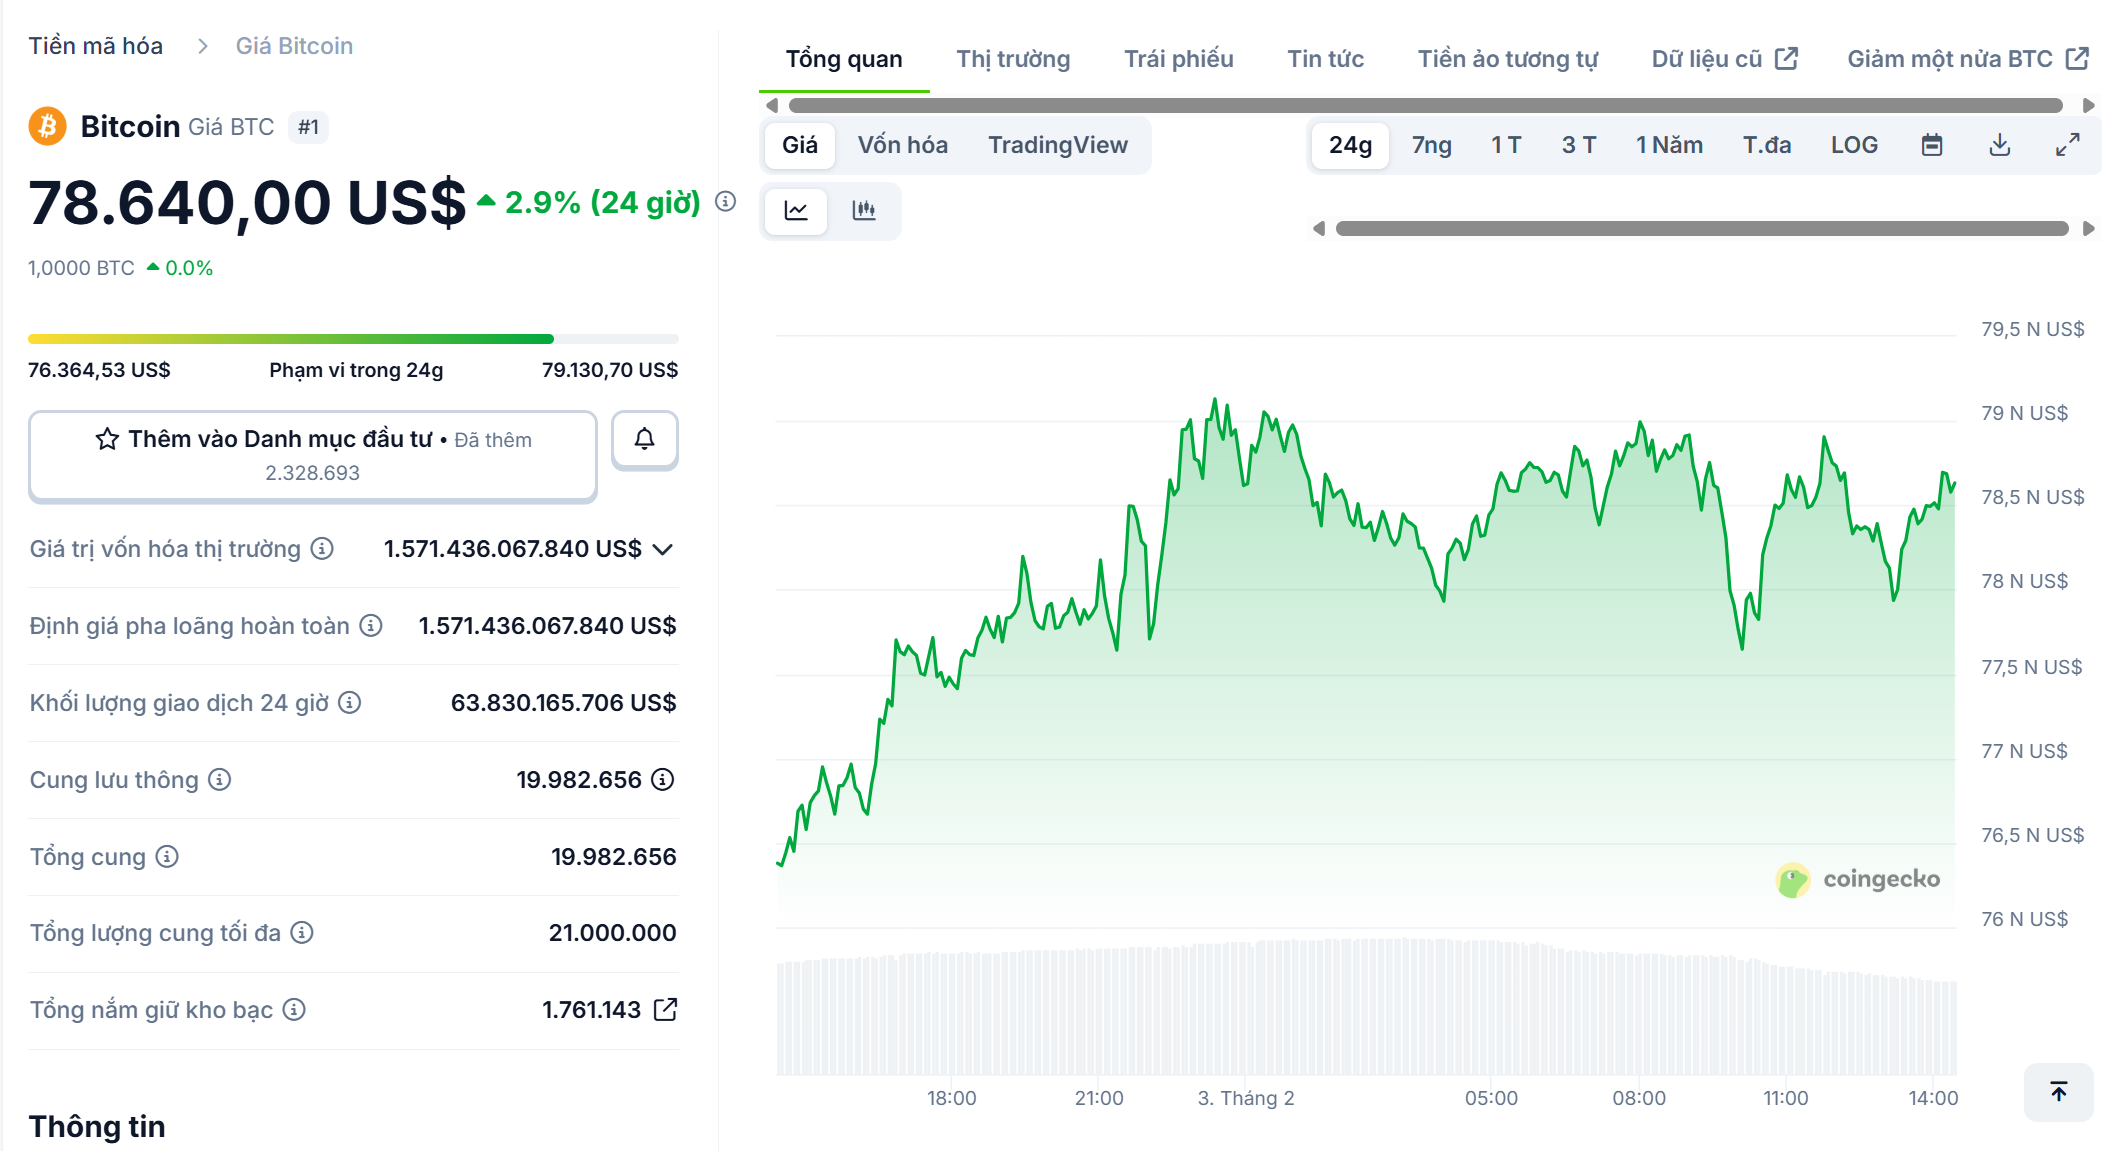This screenshot has height=1151, width=2124.
Task: Open the Tin tức tab
Action: [x=1326, y=58]
